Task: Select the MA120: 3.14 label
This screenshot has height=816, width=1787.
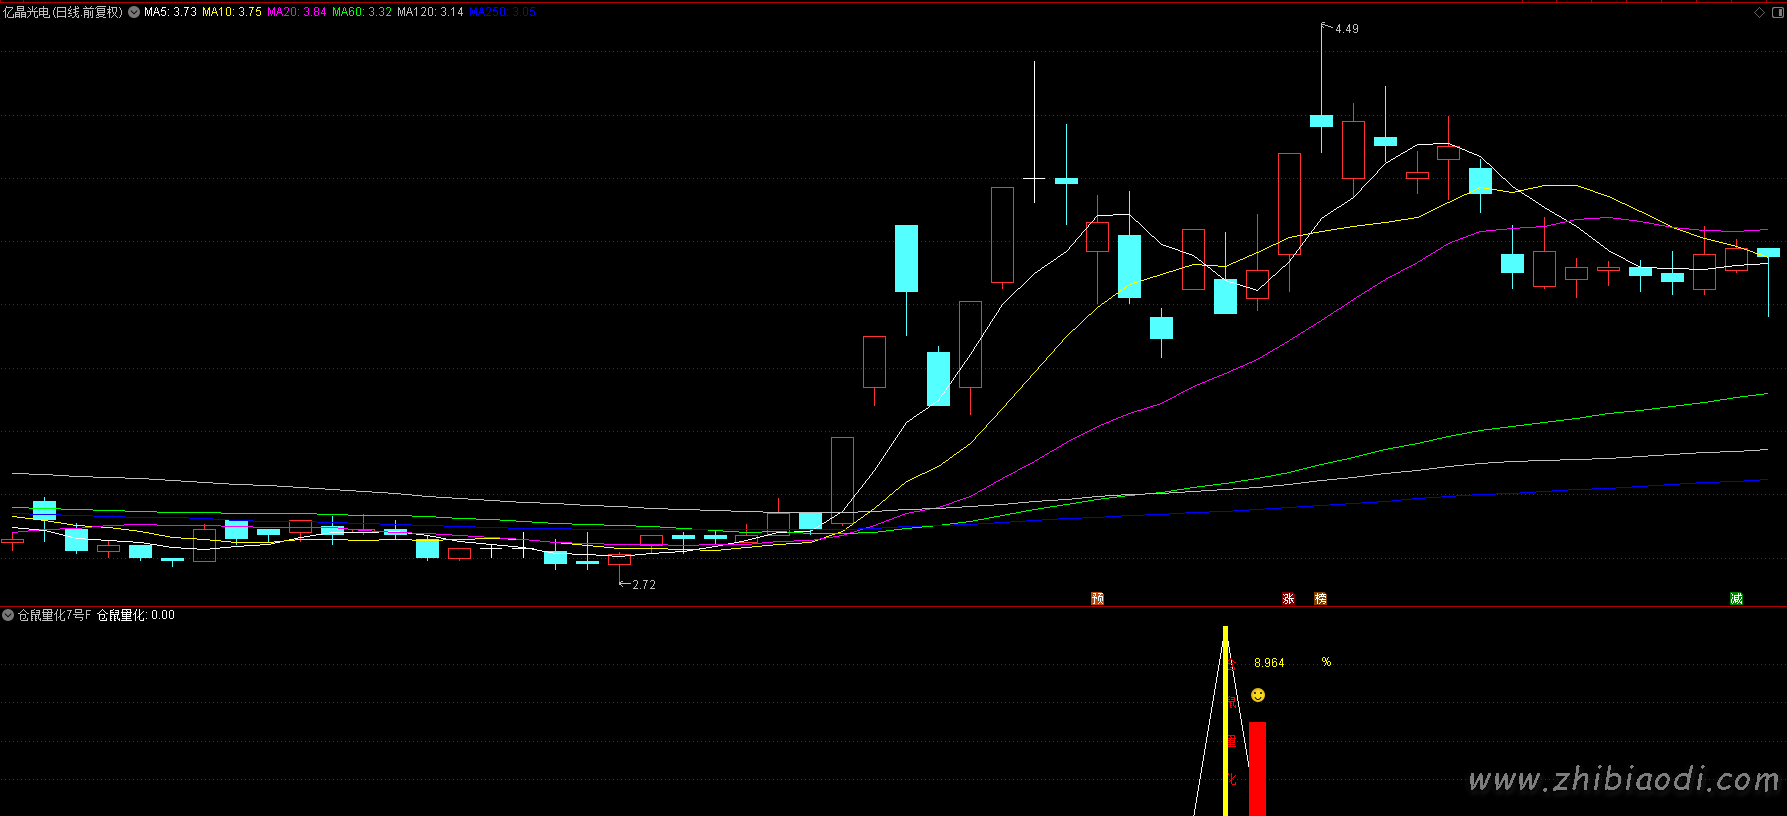Action: (x=430, y=12)
